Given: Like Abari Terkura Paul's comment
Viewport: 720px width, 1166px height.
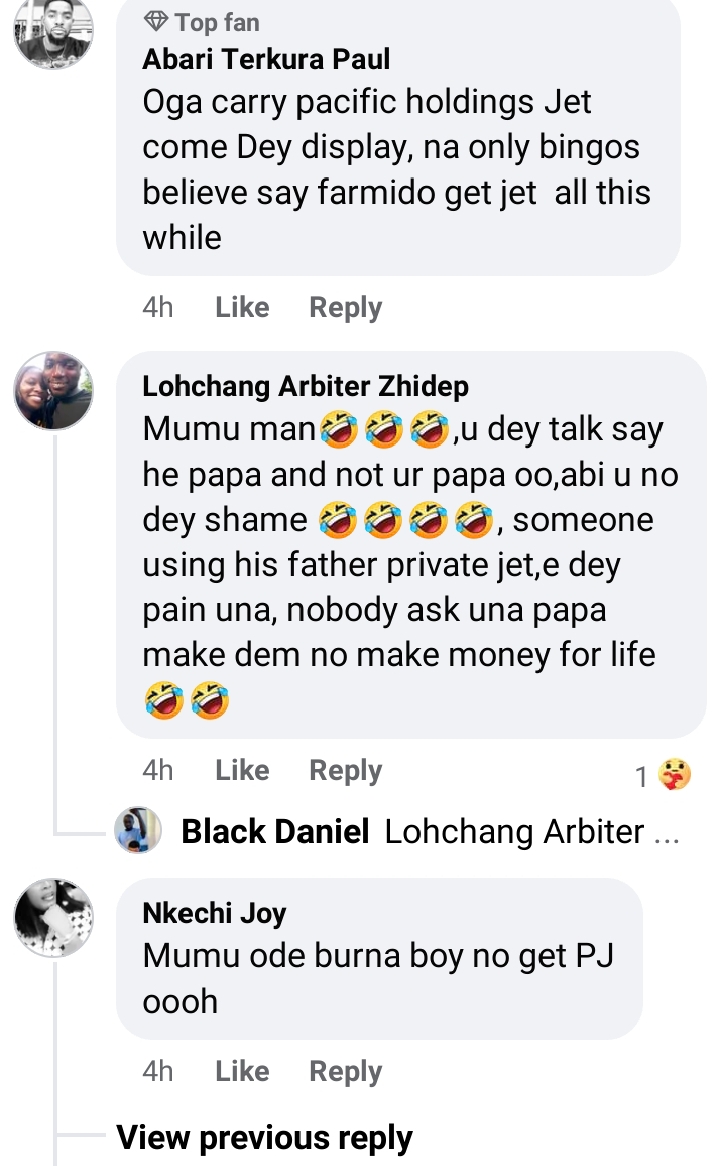Looking at the screenshot, I should [x=242, y=307].
